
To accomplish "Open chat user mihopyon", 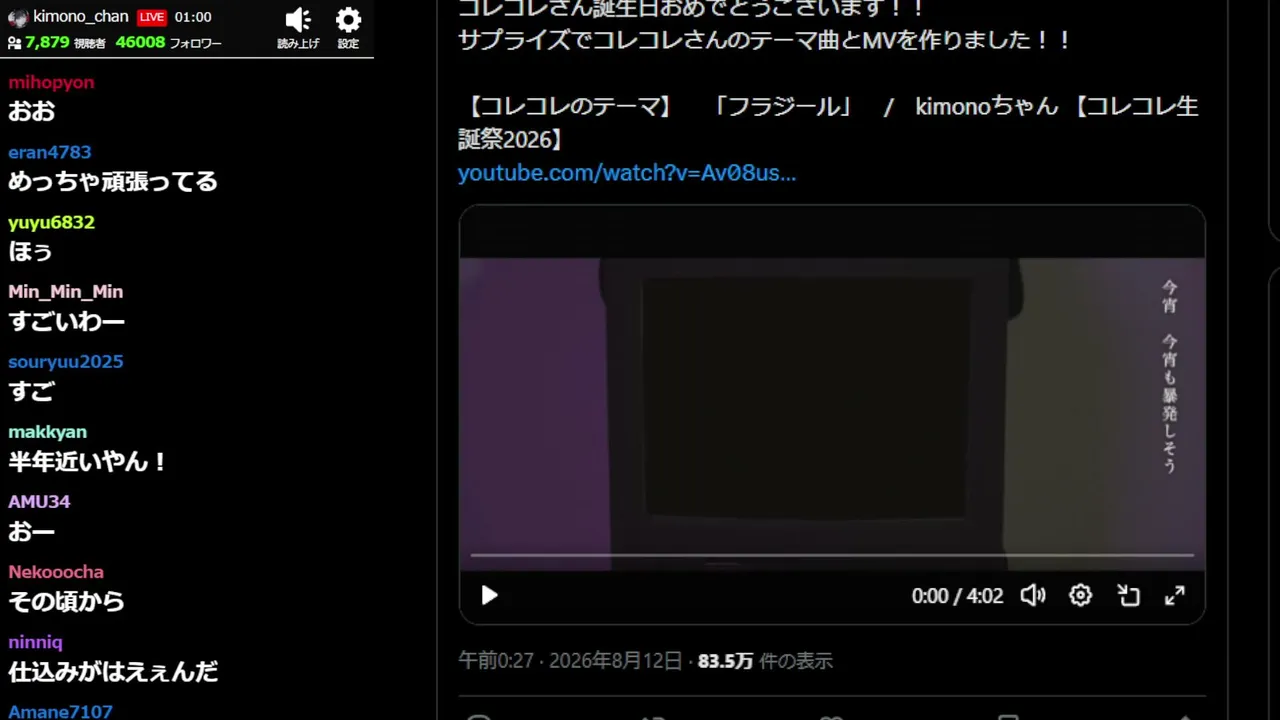I will pos(51,82).
